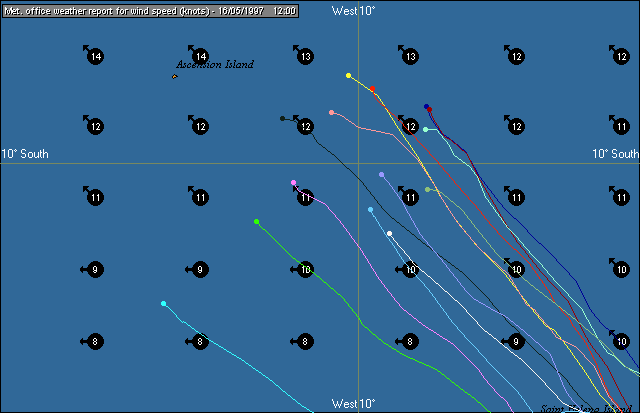Click the Ascension Island orange map marker
Image resolution: width=640 pixels, height=413 pixels.
click(x=175, y=76)
